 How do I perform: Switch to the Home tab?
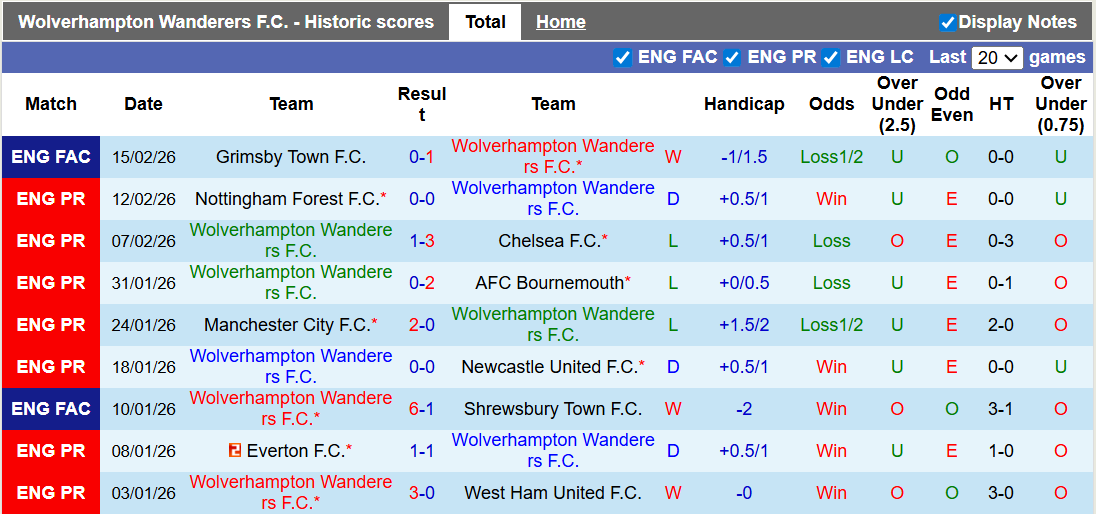coord(560,22)
